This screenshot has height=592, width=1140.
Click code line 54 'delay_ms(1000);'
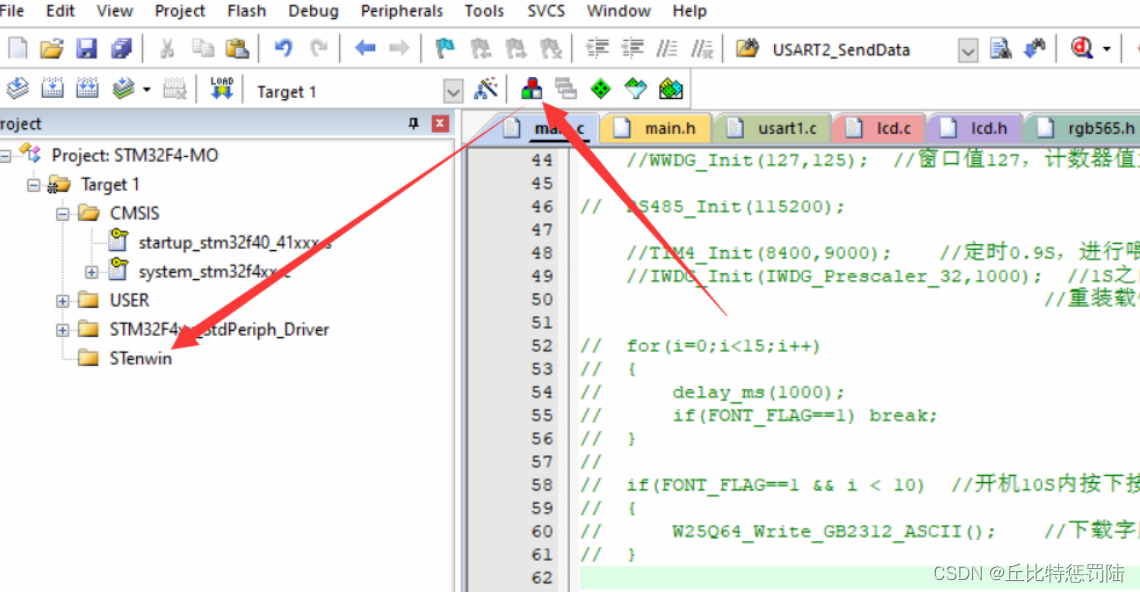tap(758, 393)
